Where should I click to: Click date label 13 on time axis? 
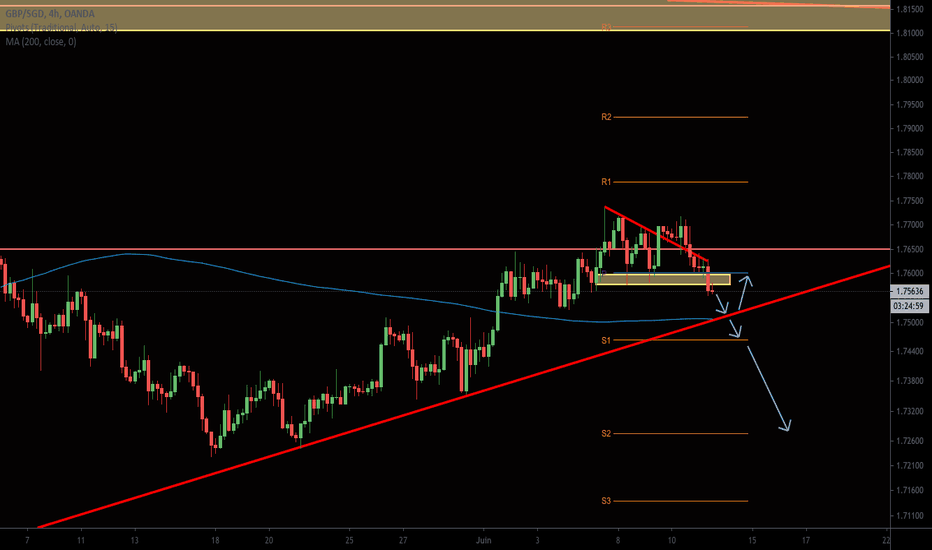(x=135, y=540)
